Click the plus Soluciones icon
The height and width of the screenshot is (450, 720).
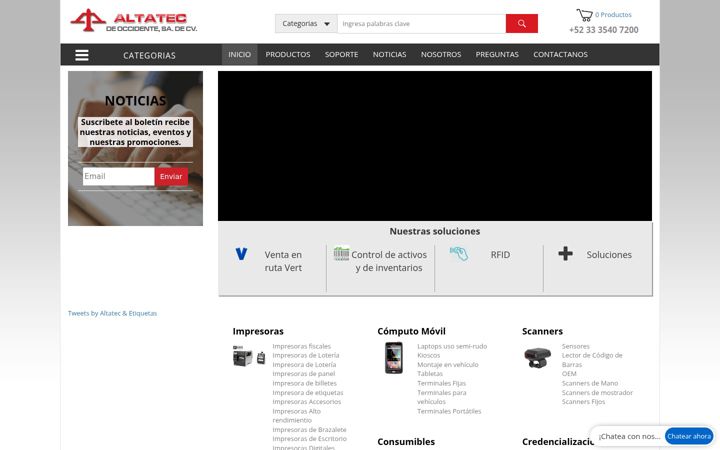565,253
